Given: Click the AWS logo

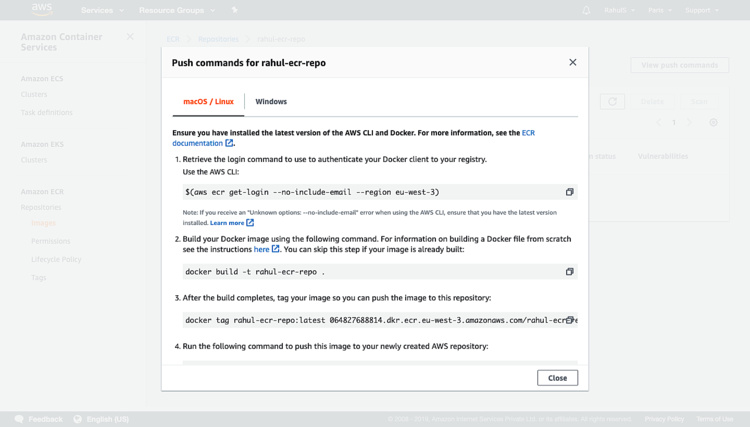Looking at the screenshot, I should [43, 10].
